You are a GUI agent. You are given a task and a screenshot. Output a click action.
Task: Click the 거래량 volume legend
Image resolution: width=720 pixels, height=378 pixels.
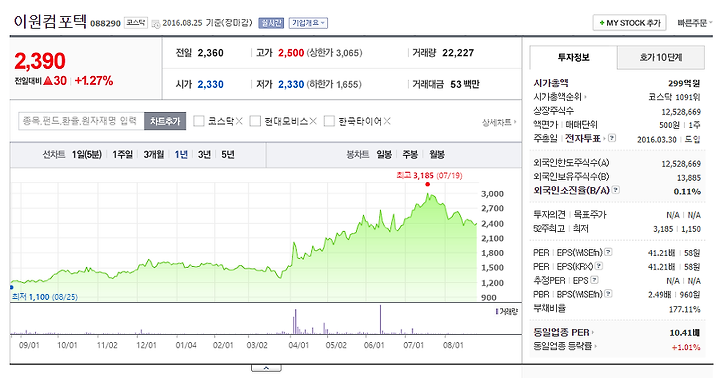(507, 311)
